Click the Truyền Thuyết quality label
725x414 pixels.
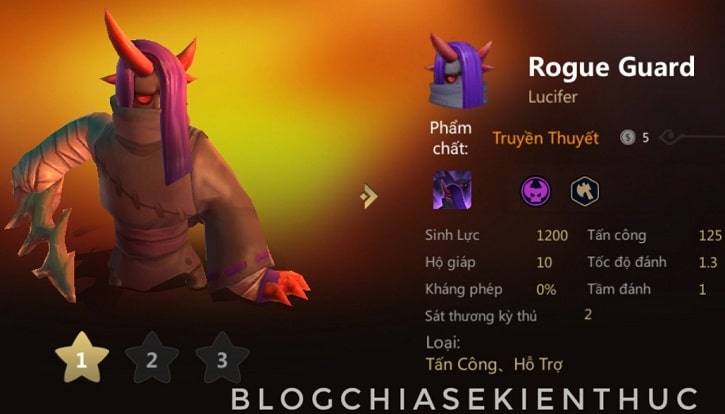coord(545,138)
